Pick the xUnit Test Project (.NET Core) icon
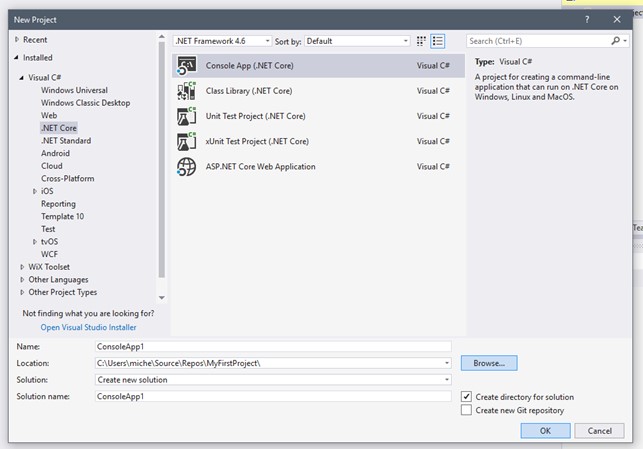This screenshot has width=643, height=449. [x=187, y=141]
